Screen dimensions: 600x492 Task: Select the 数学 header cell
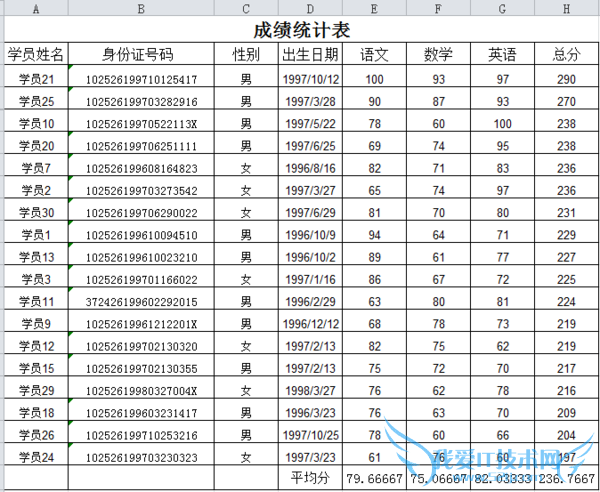coord(438,54)
